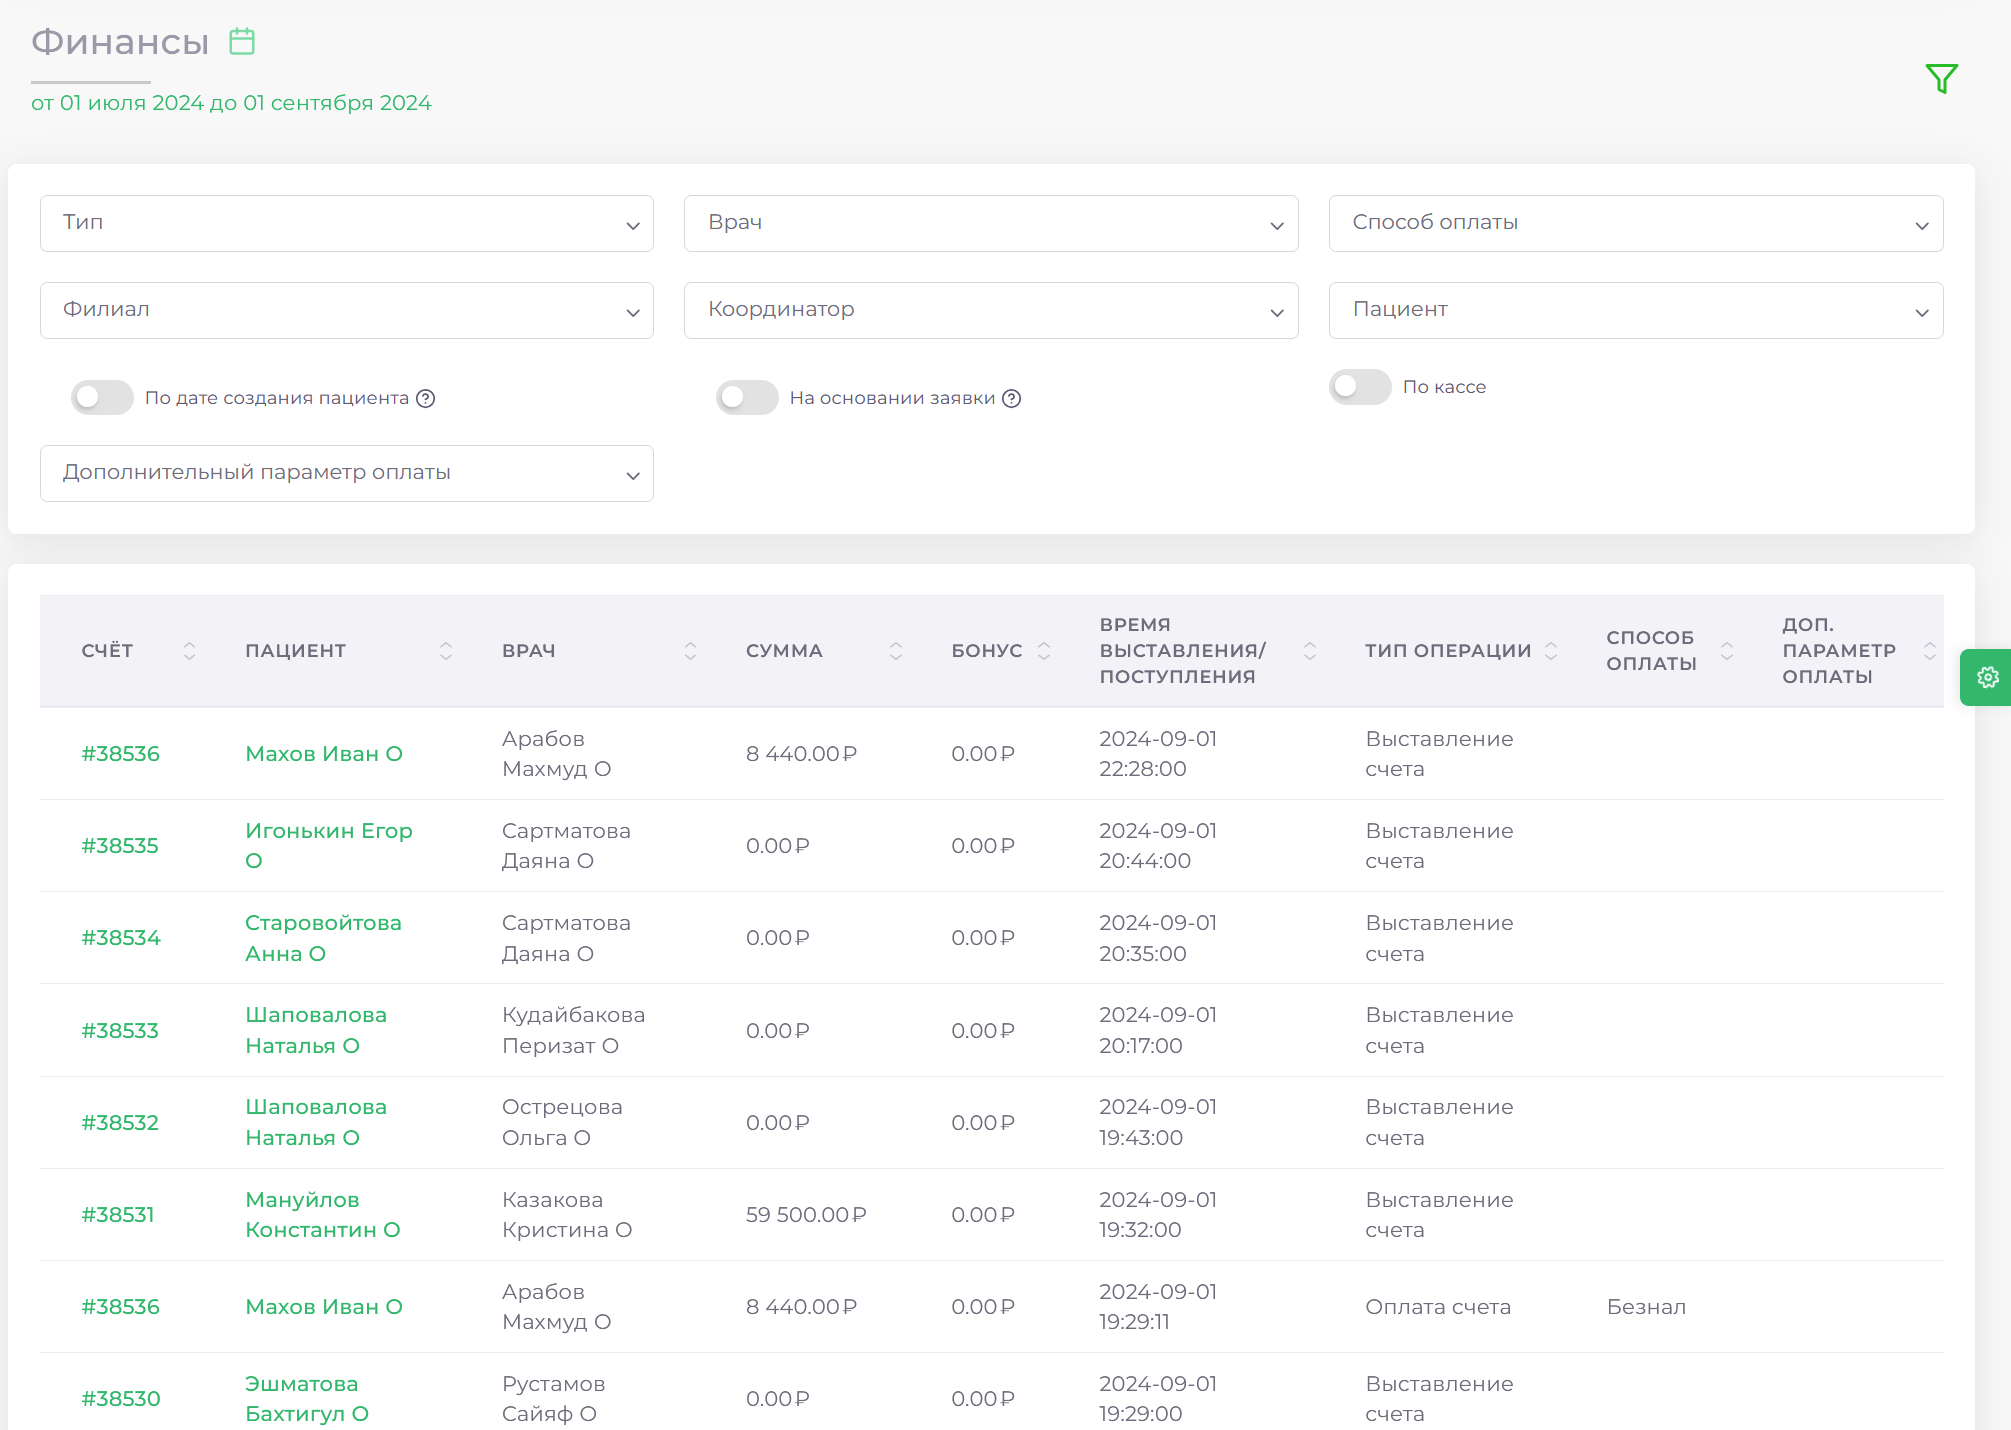Sort by БОНУС column arrows
Viewport: 2011px width, 1430px height.
(1044, 651)
